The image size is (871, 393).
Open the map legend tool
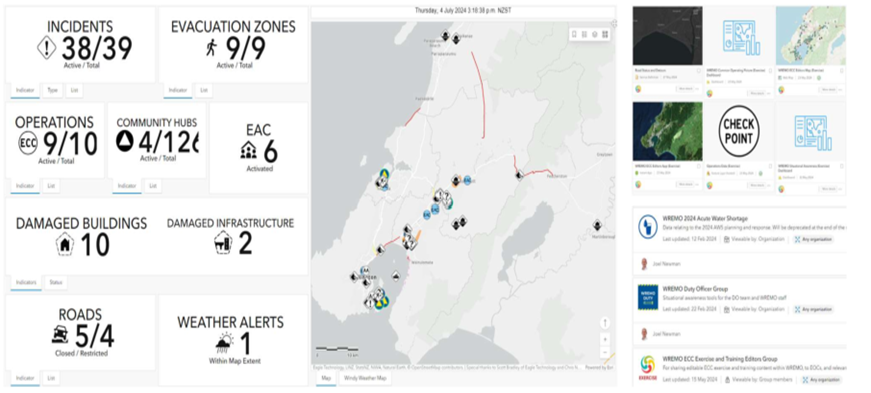(x=584, y=34)
